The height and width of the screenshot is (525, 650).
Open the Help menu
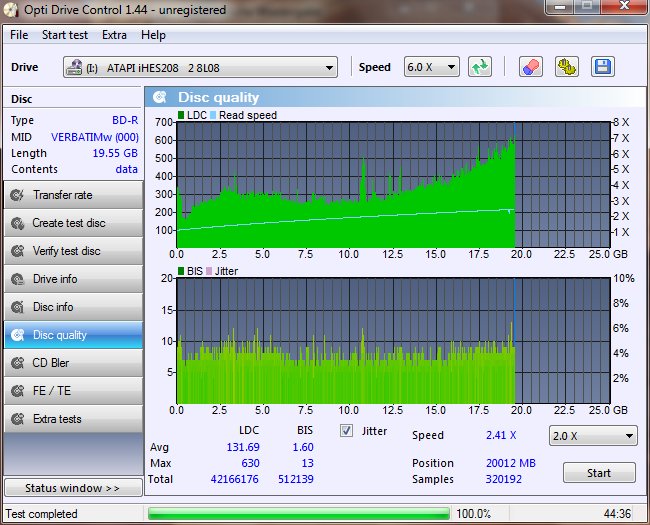pos(153,35)
